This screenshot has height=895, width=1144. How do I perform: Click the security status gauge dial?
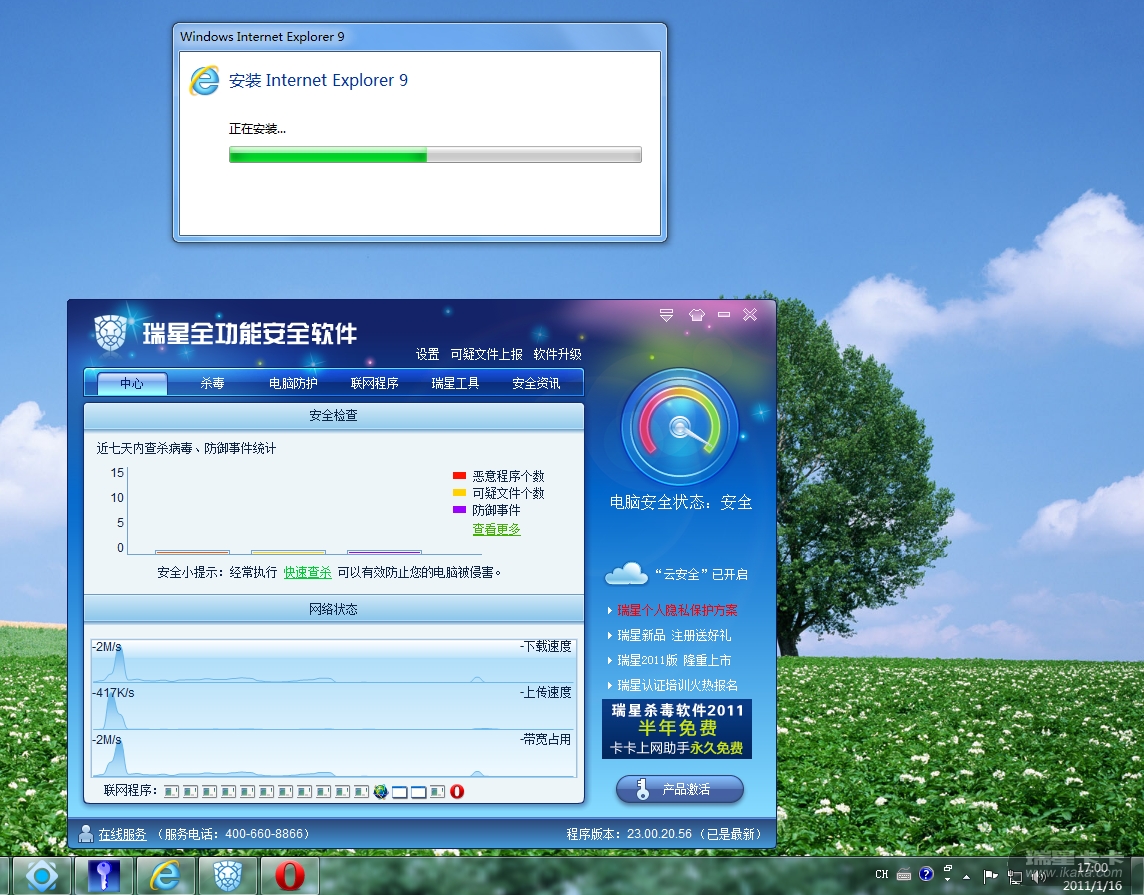pos(680,427)
